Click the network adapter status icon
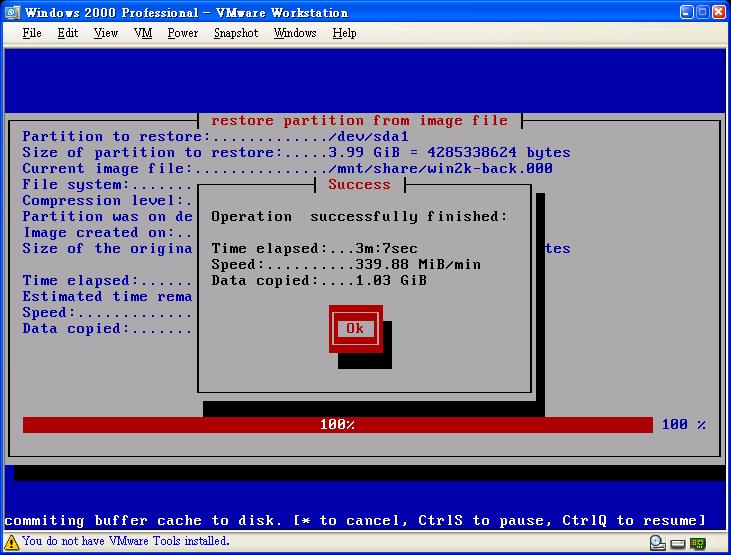Image resolution: width=731 pixels, height=555 pixels. click(698, 543)
